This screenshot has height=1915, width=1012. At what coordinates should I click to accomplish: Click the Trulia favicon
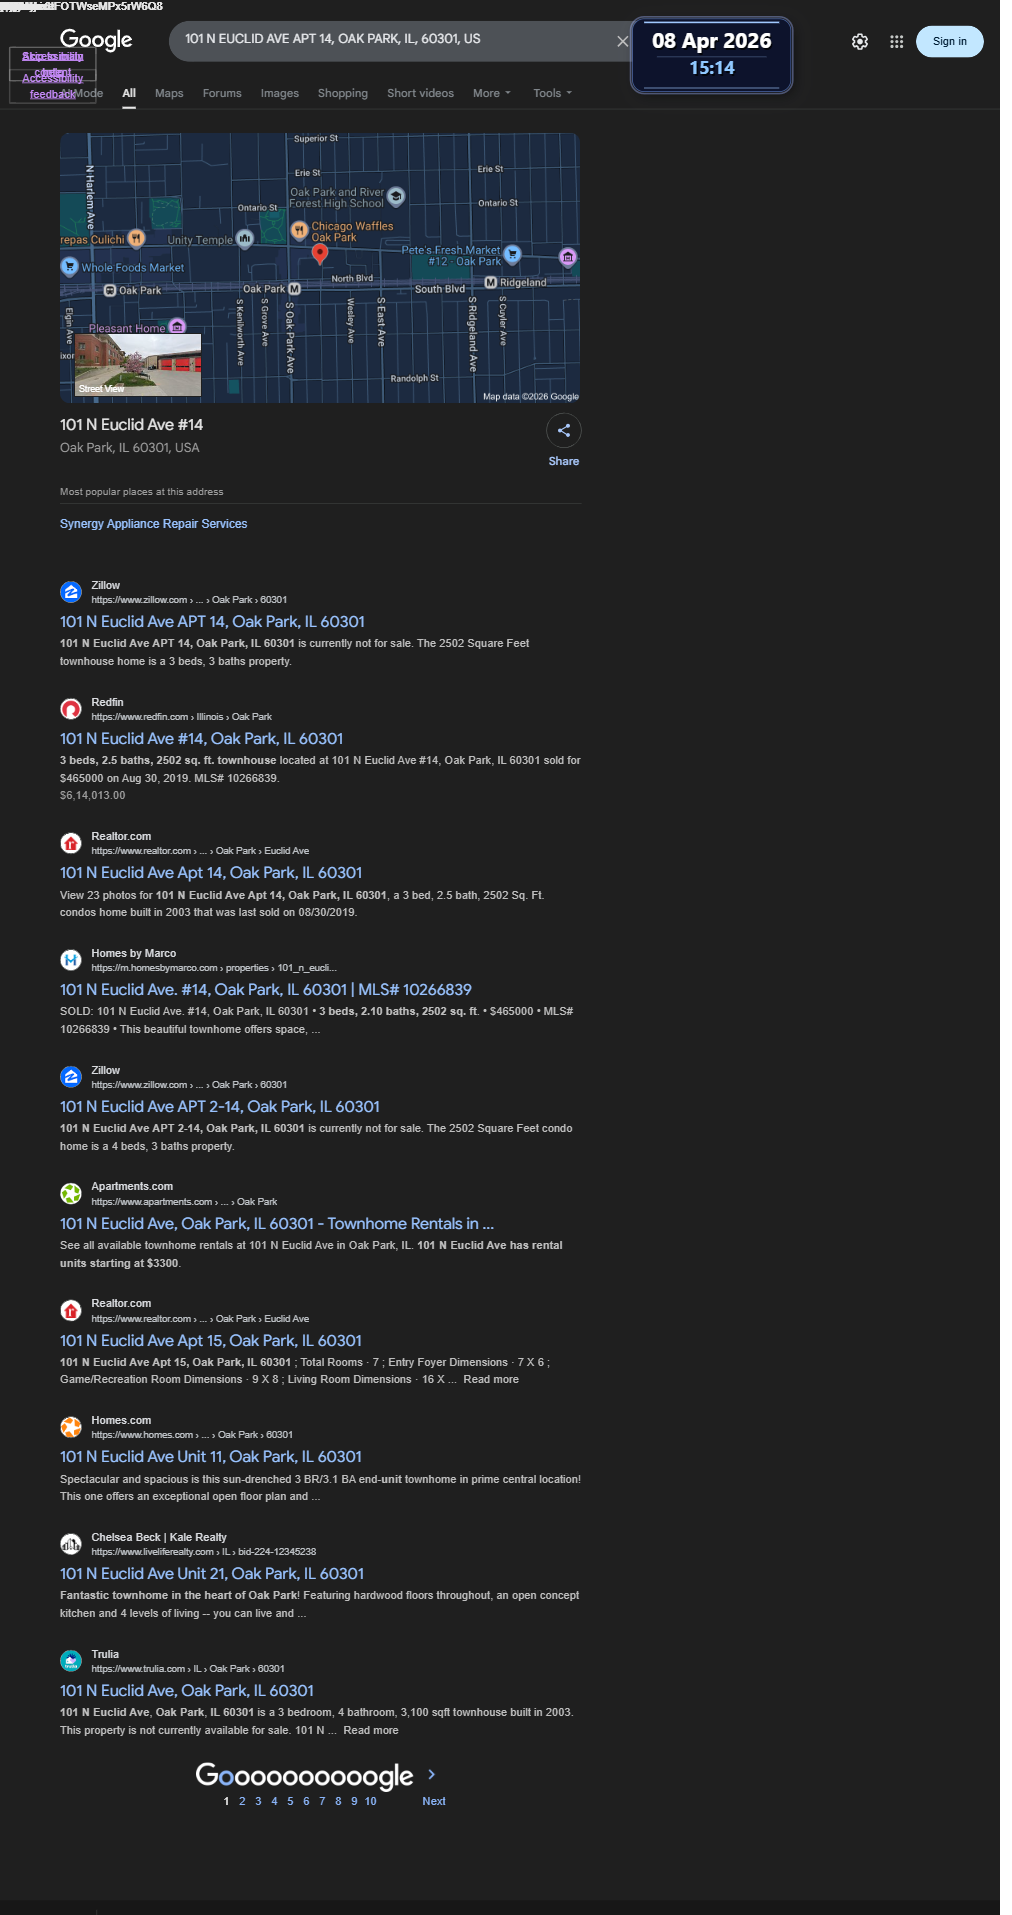click(x=71, y=1661)
